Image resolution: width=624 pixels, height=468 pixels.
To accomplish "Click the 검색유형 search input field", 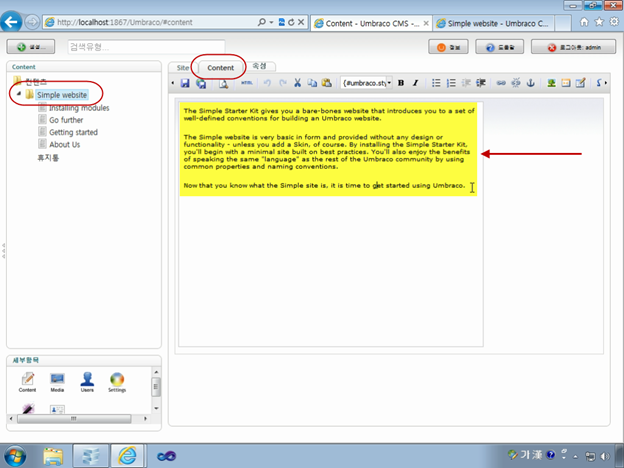I will (146, 47).
